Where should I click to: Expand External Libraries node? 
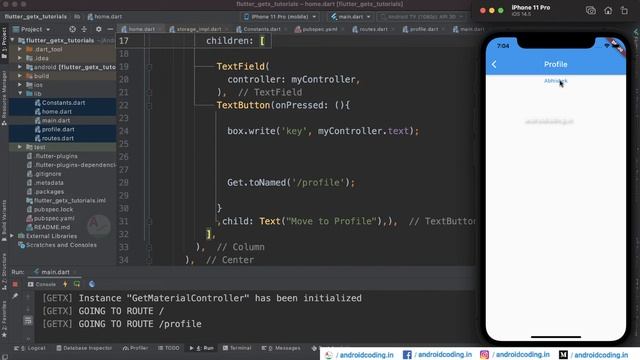point(13,236)
